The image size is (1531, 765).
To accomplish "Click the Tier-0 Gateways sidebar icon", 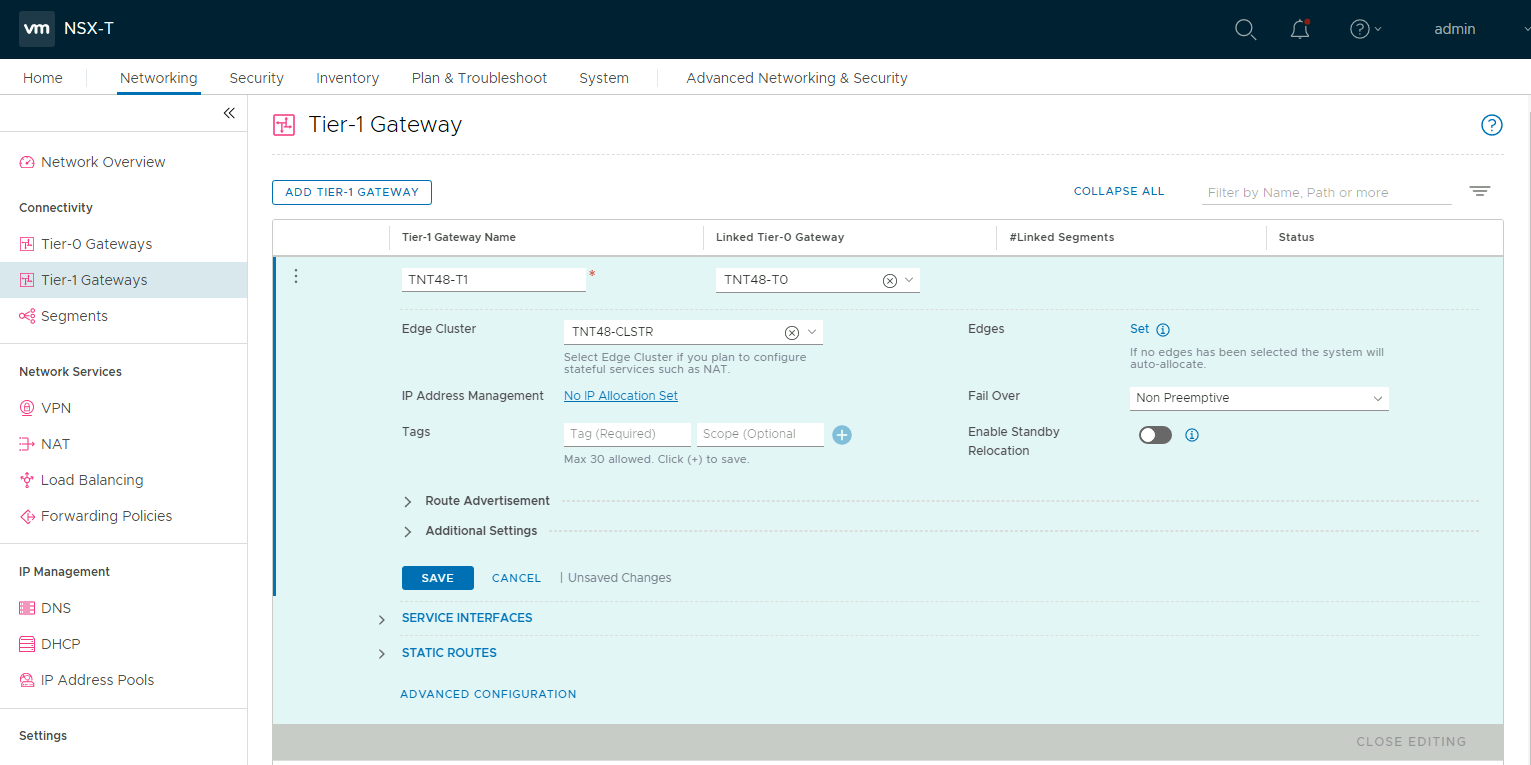I will [x=27, y=244].
